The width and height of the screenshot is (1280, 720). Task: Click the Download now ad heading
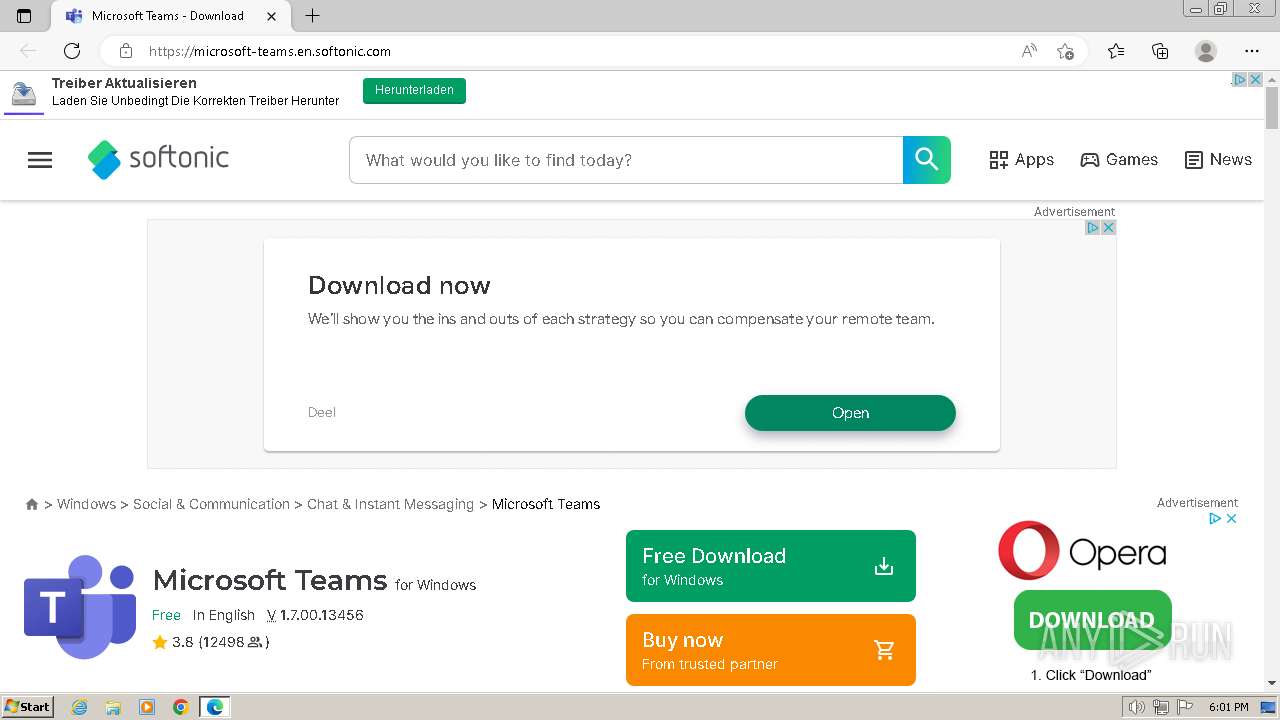(x=399, y=285)
